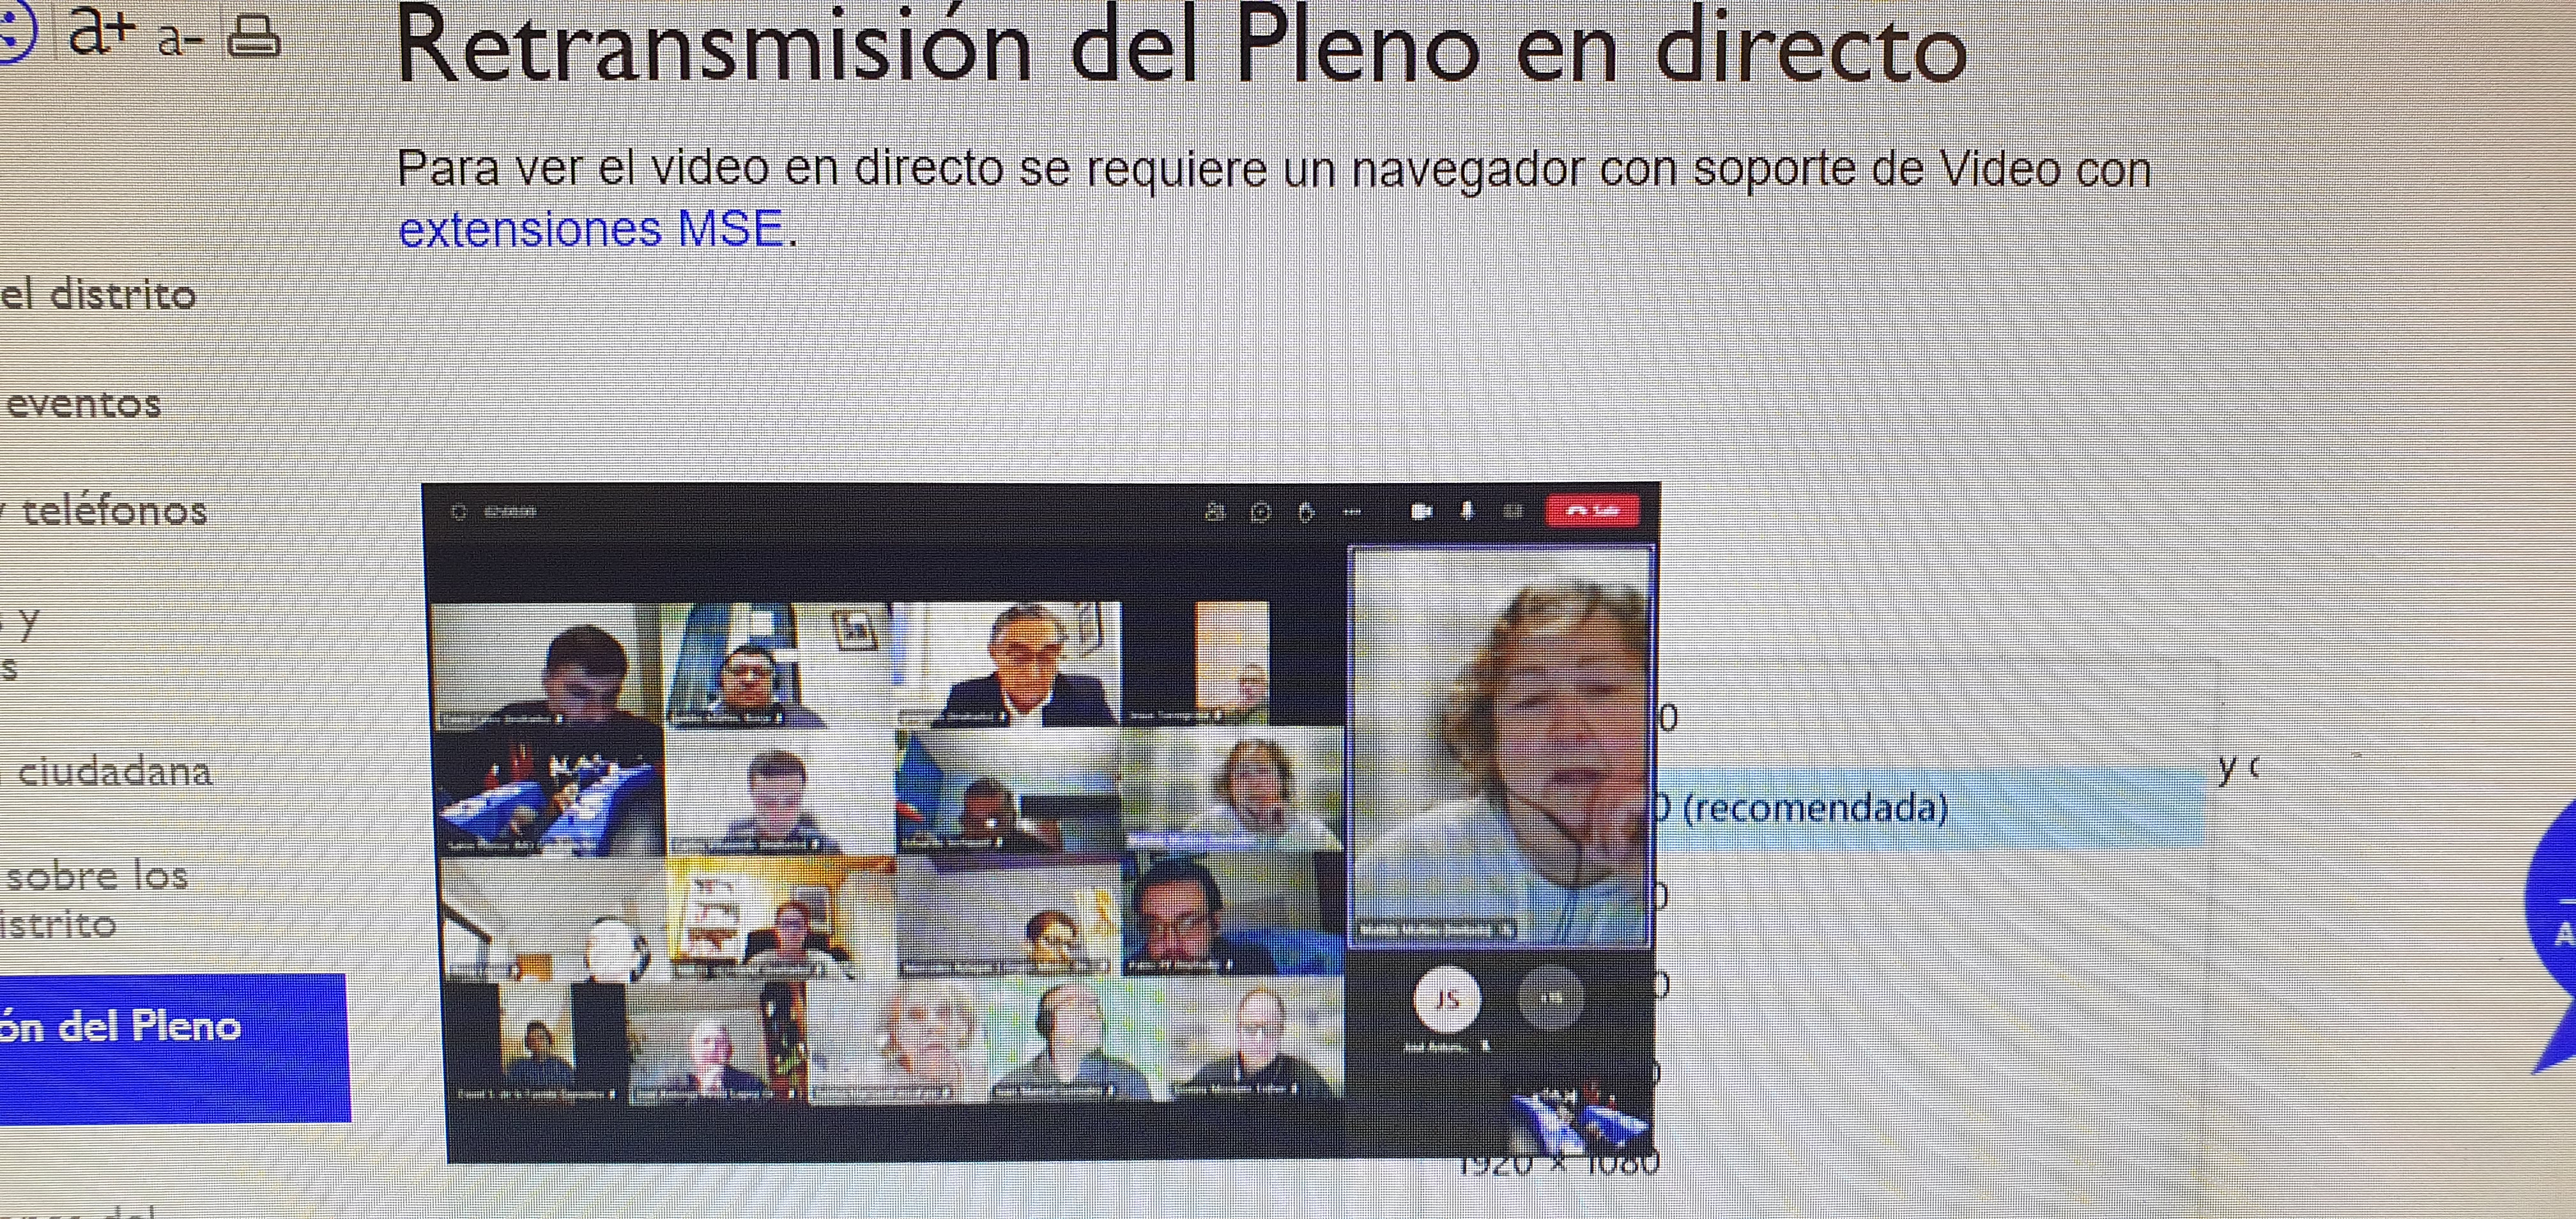
Task: Open the teléfonos sidebar menu item
Action: point(114,512)
